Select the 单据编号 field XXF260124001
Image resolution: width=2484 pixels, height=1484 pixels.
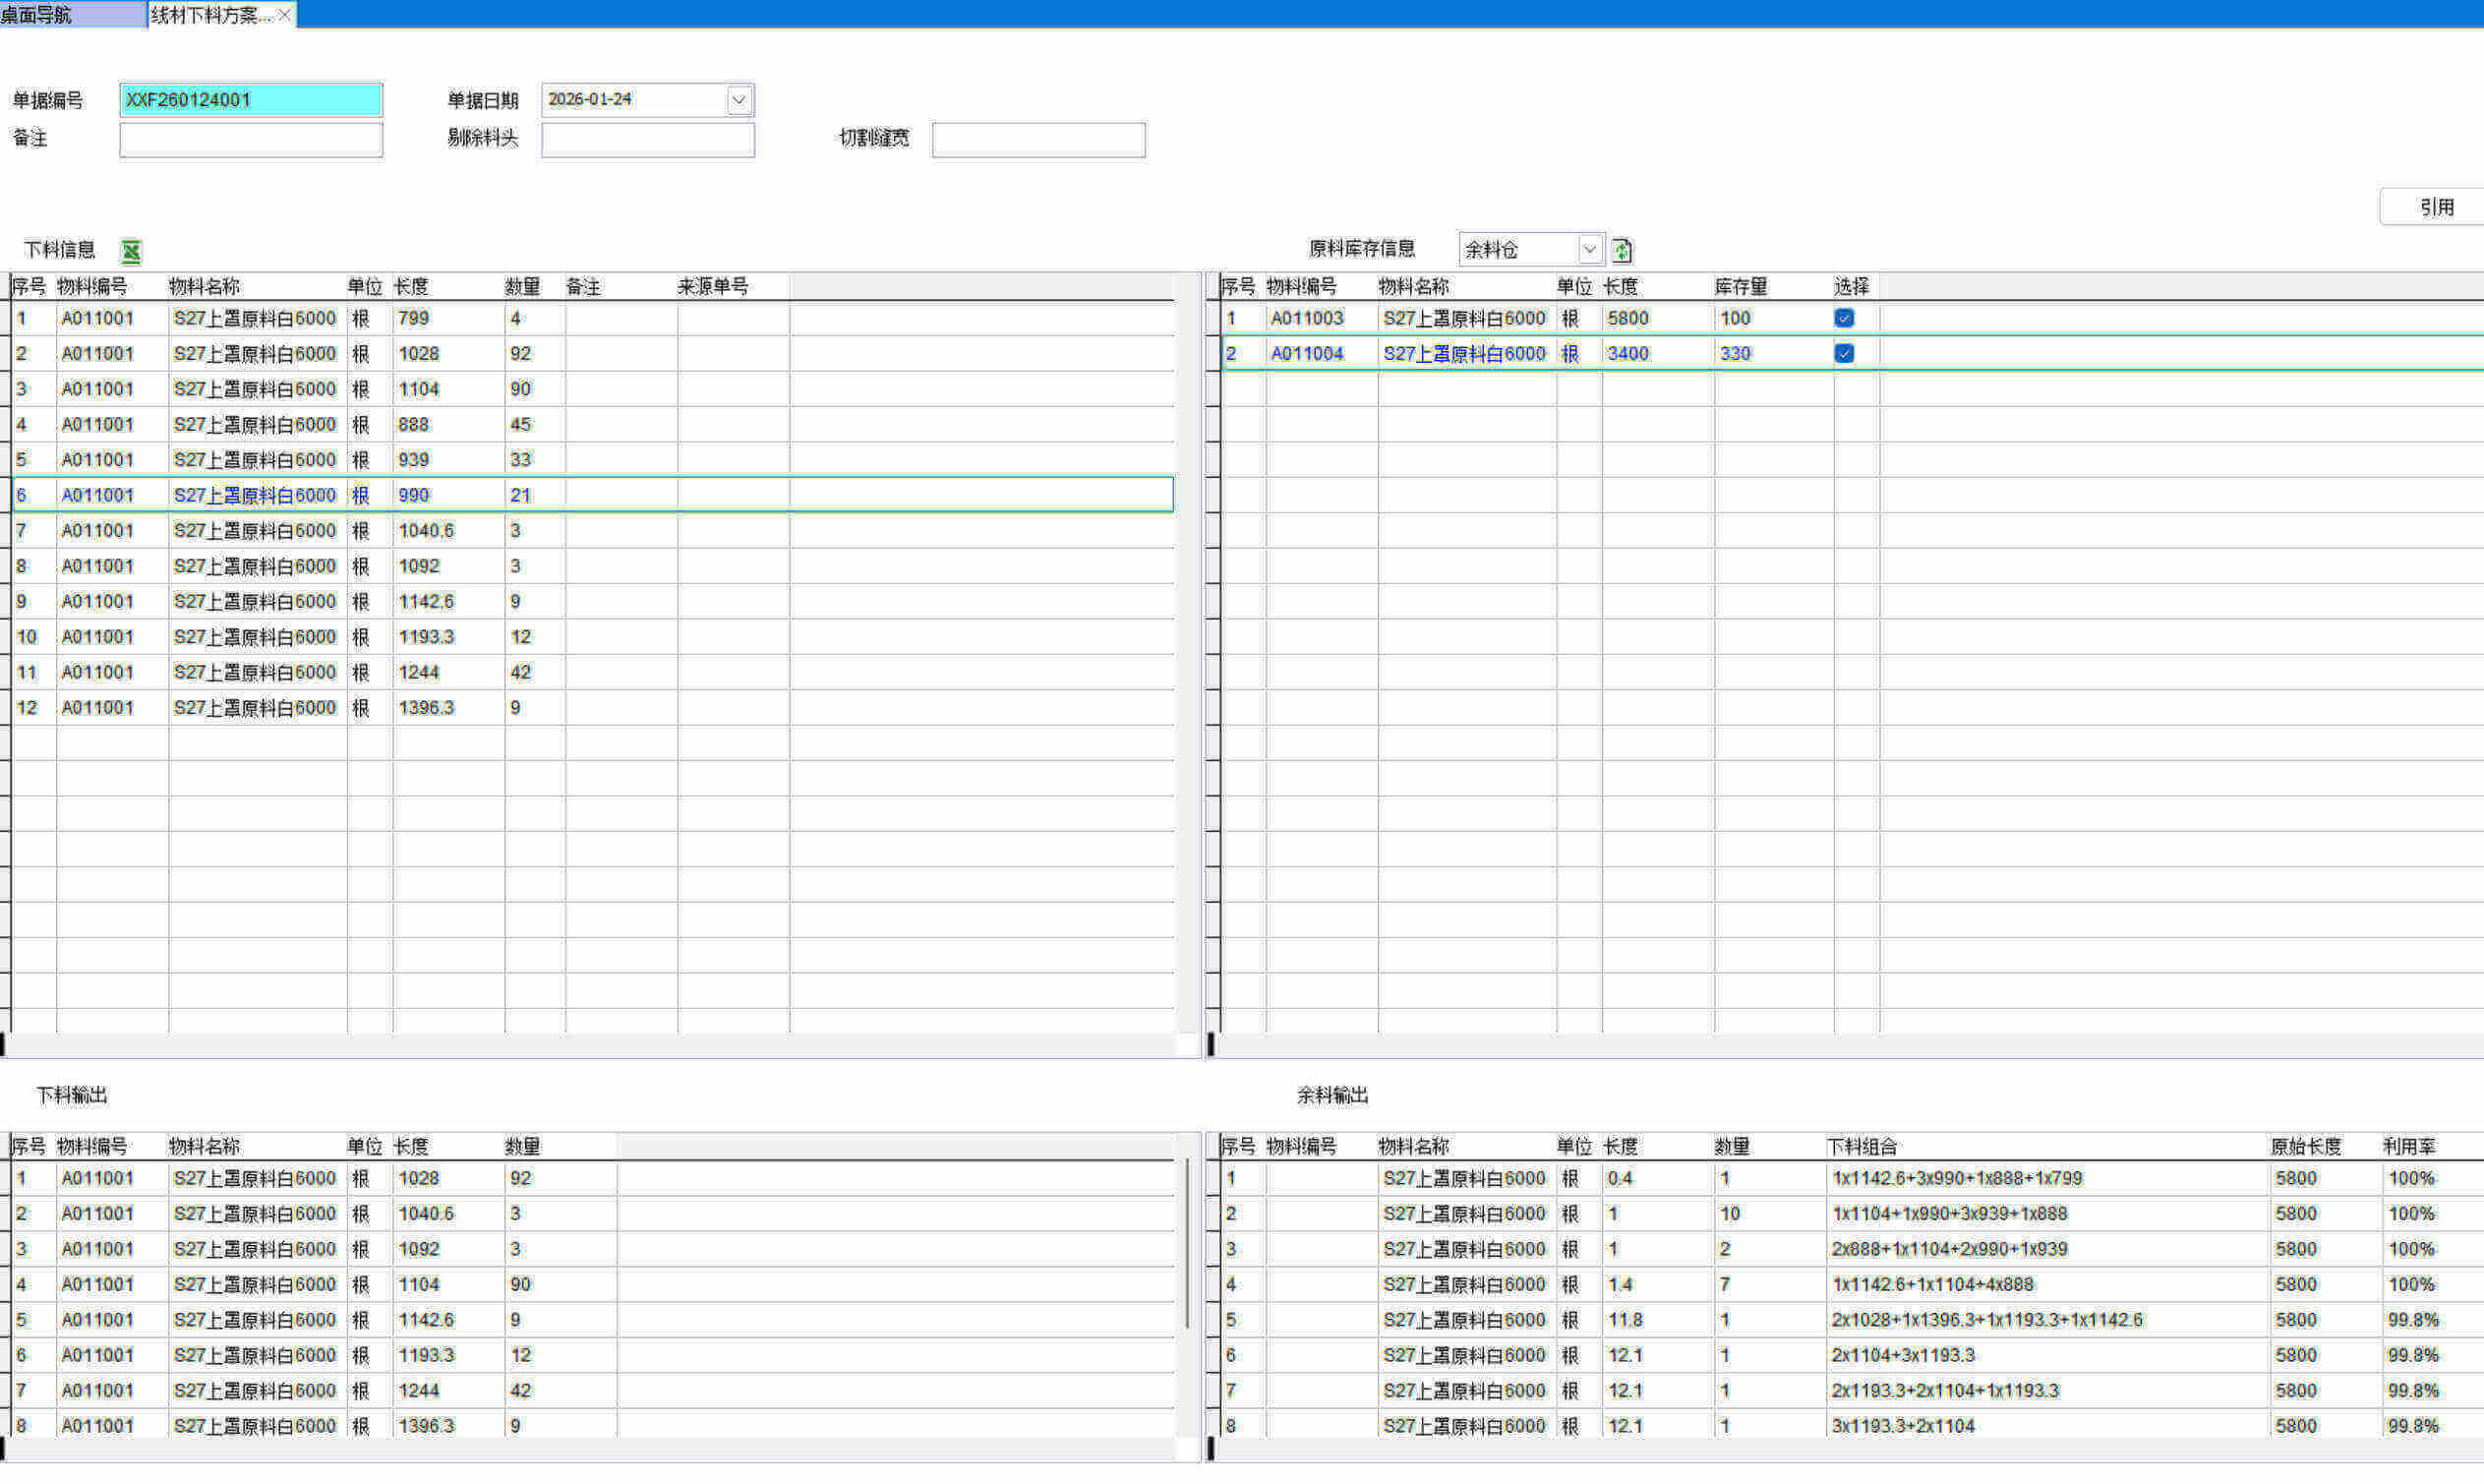250,100
